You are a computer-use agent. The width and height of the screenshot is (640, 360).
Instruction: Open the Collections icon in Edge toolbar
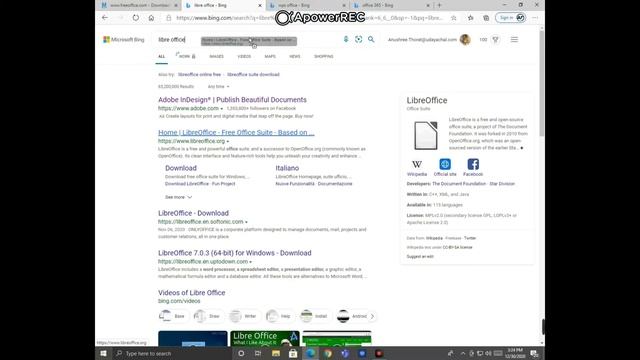point(486,18)
